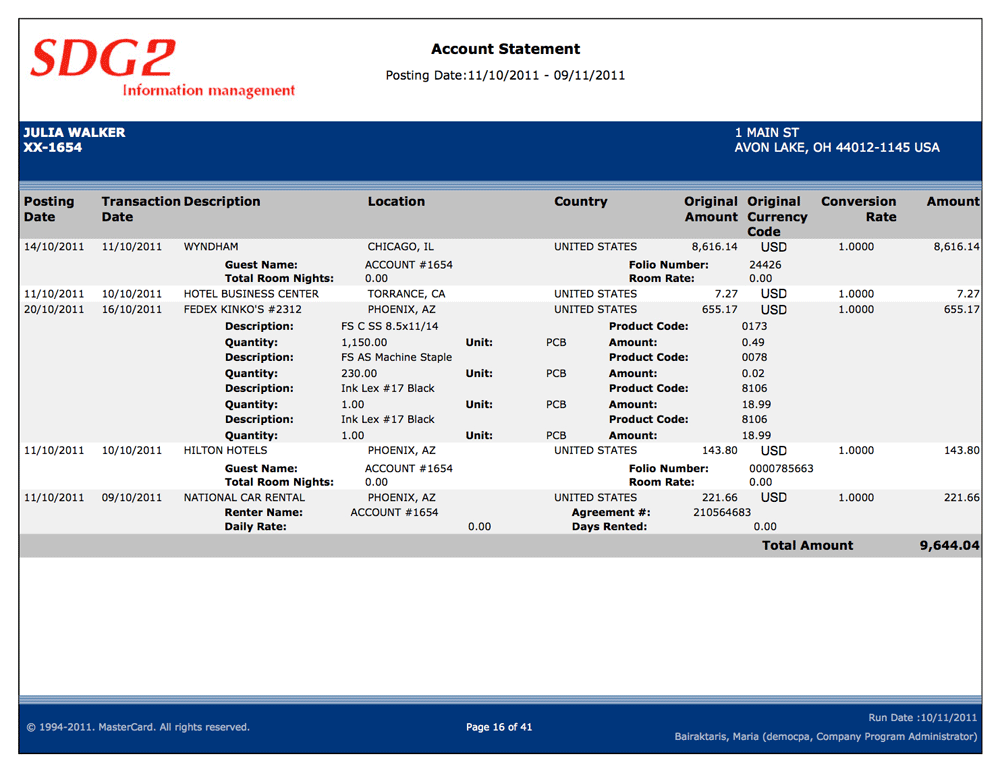Select the line amount 0.49
1000x771 pixels.
753,342
